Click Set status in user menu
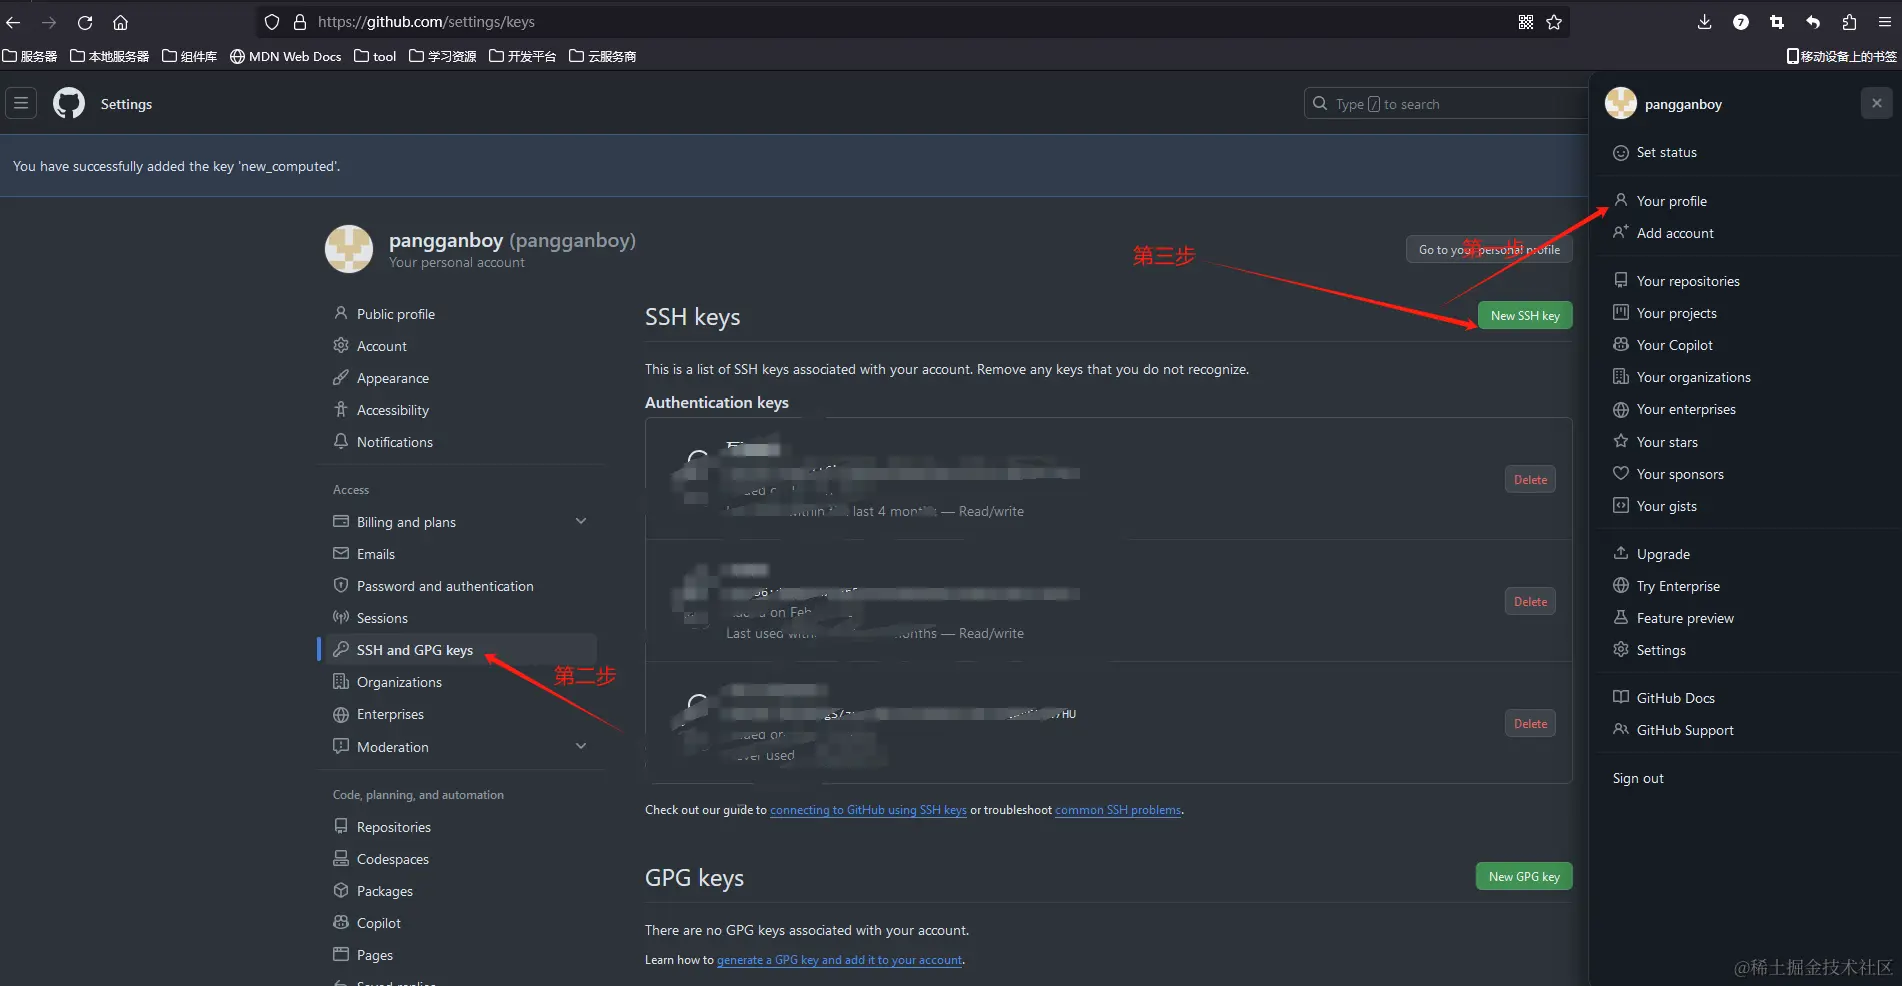Viewport: 1902px width, 986px height. 1666,152
